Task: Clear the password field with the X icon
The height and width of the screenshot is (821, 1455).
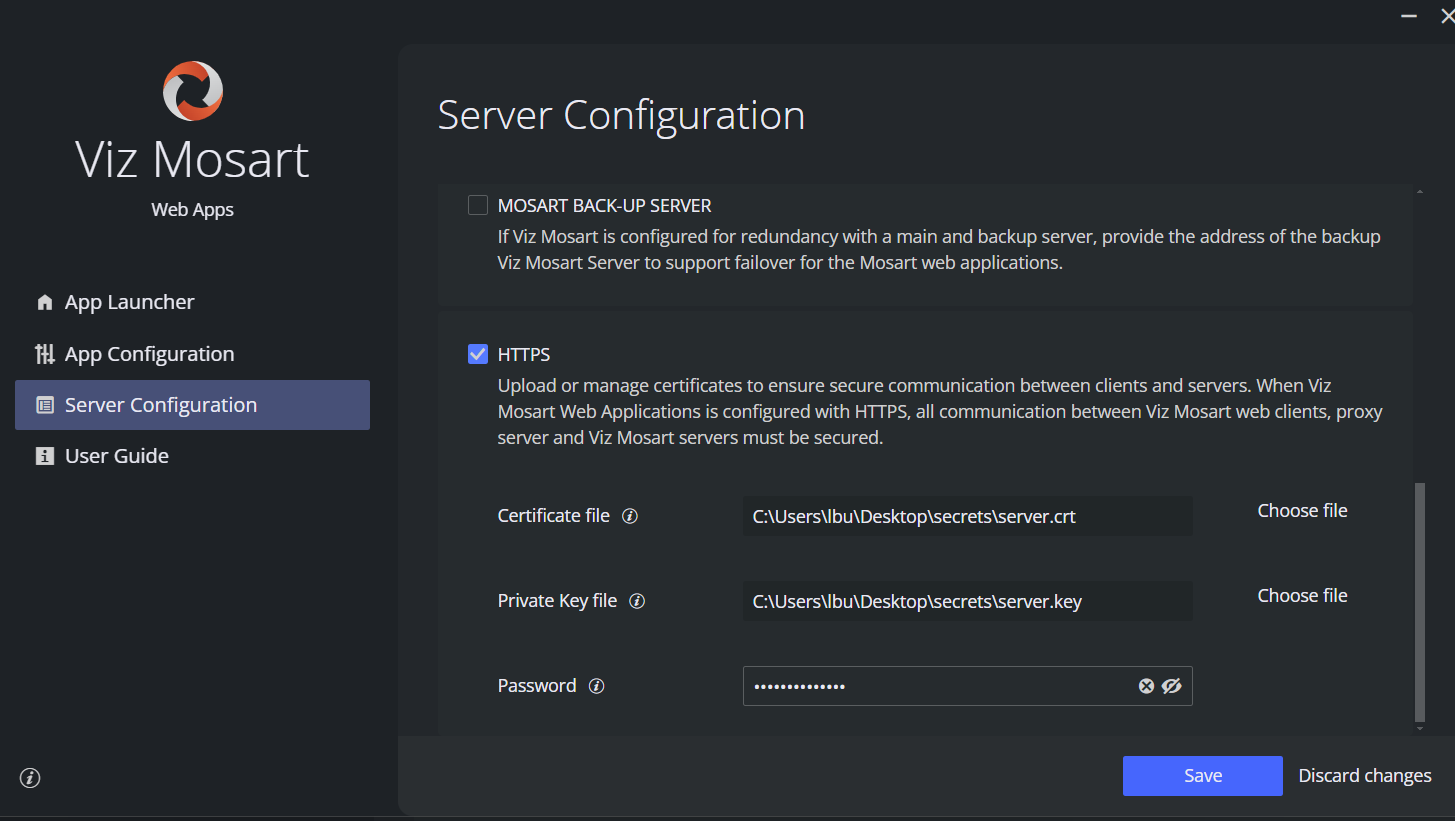Action: [x=1146, y=686]
